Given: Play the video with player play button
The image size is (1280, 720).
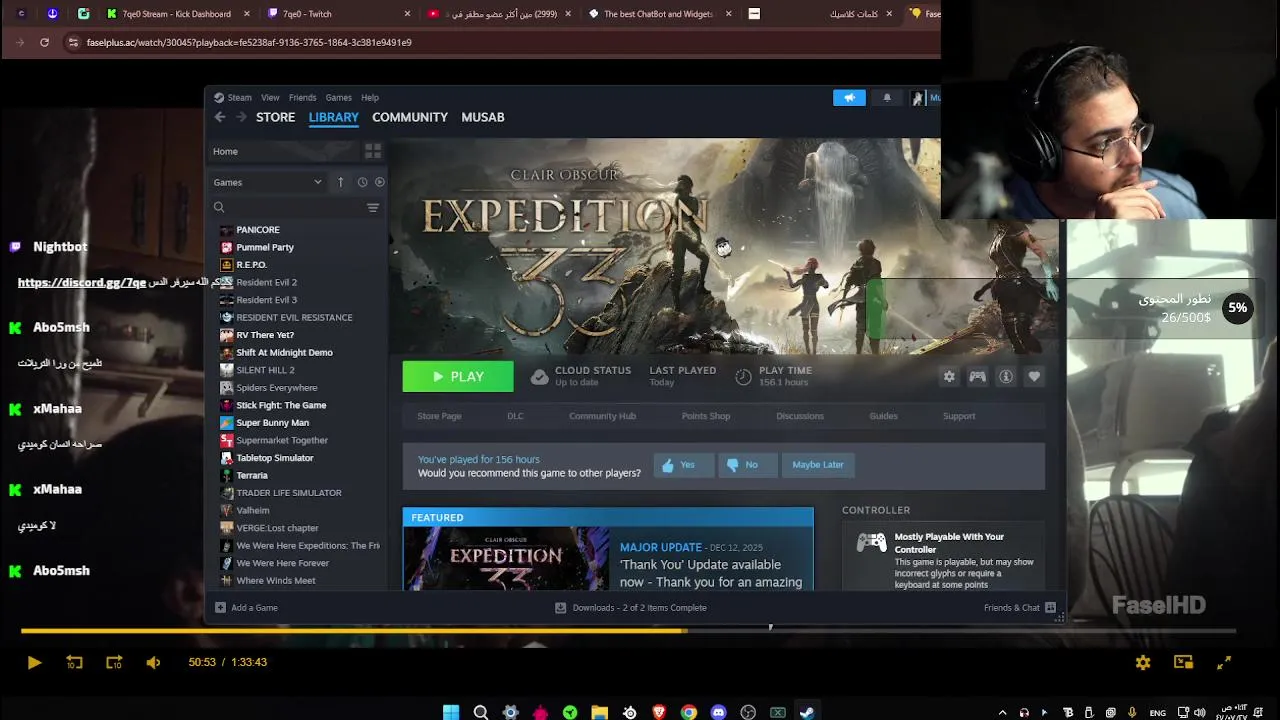Looking at the screenshot, I should [34, 662].
